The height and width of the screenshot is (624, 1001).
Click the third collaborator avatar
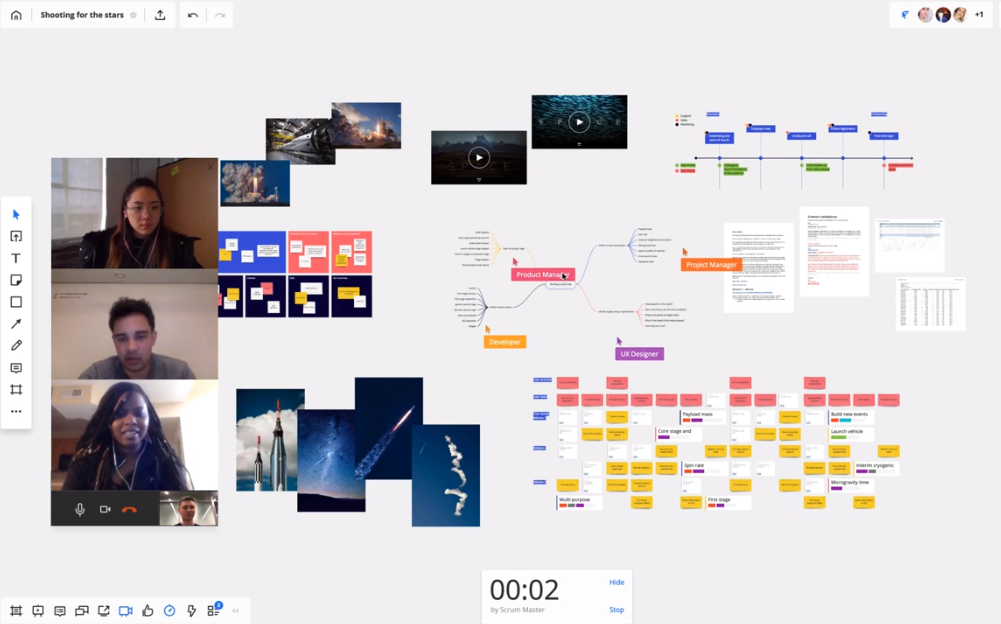tap(960, 15)
